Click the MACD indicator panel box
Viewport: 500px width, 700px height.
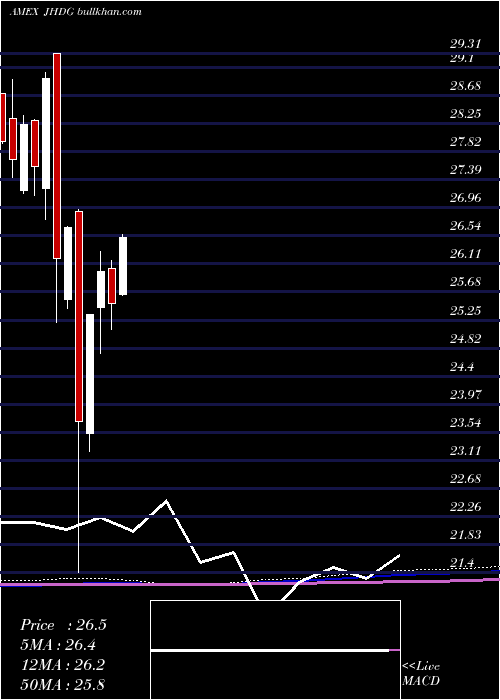(x=275, y=650)
